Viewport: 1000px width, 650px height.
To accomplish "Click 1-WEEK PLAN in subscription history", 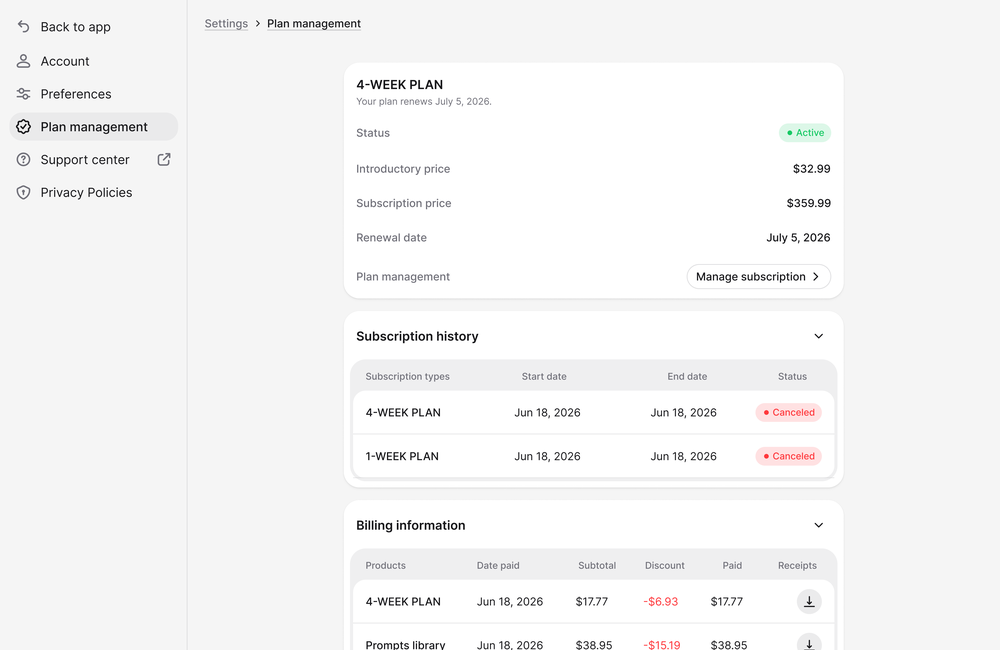I will coord(402,456).
